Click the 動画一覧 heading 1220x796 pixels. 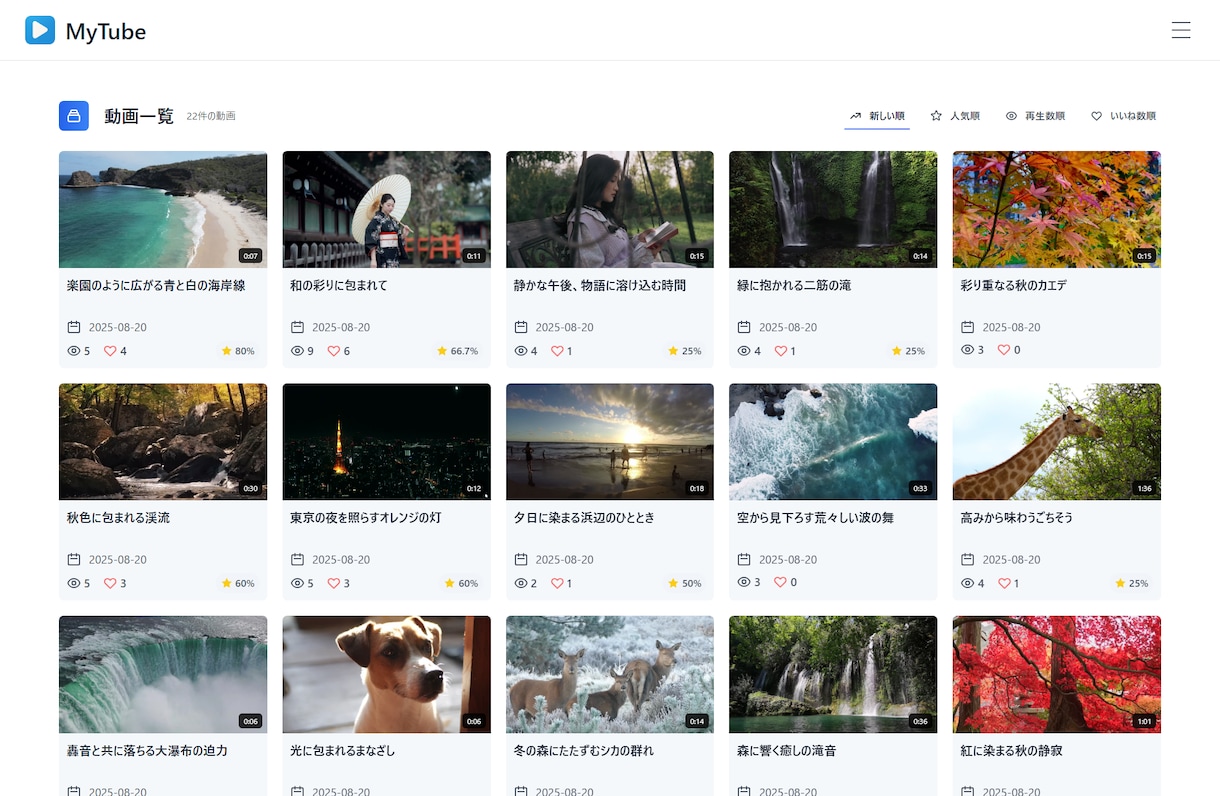(139, 116)
